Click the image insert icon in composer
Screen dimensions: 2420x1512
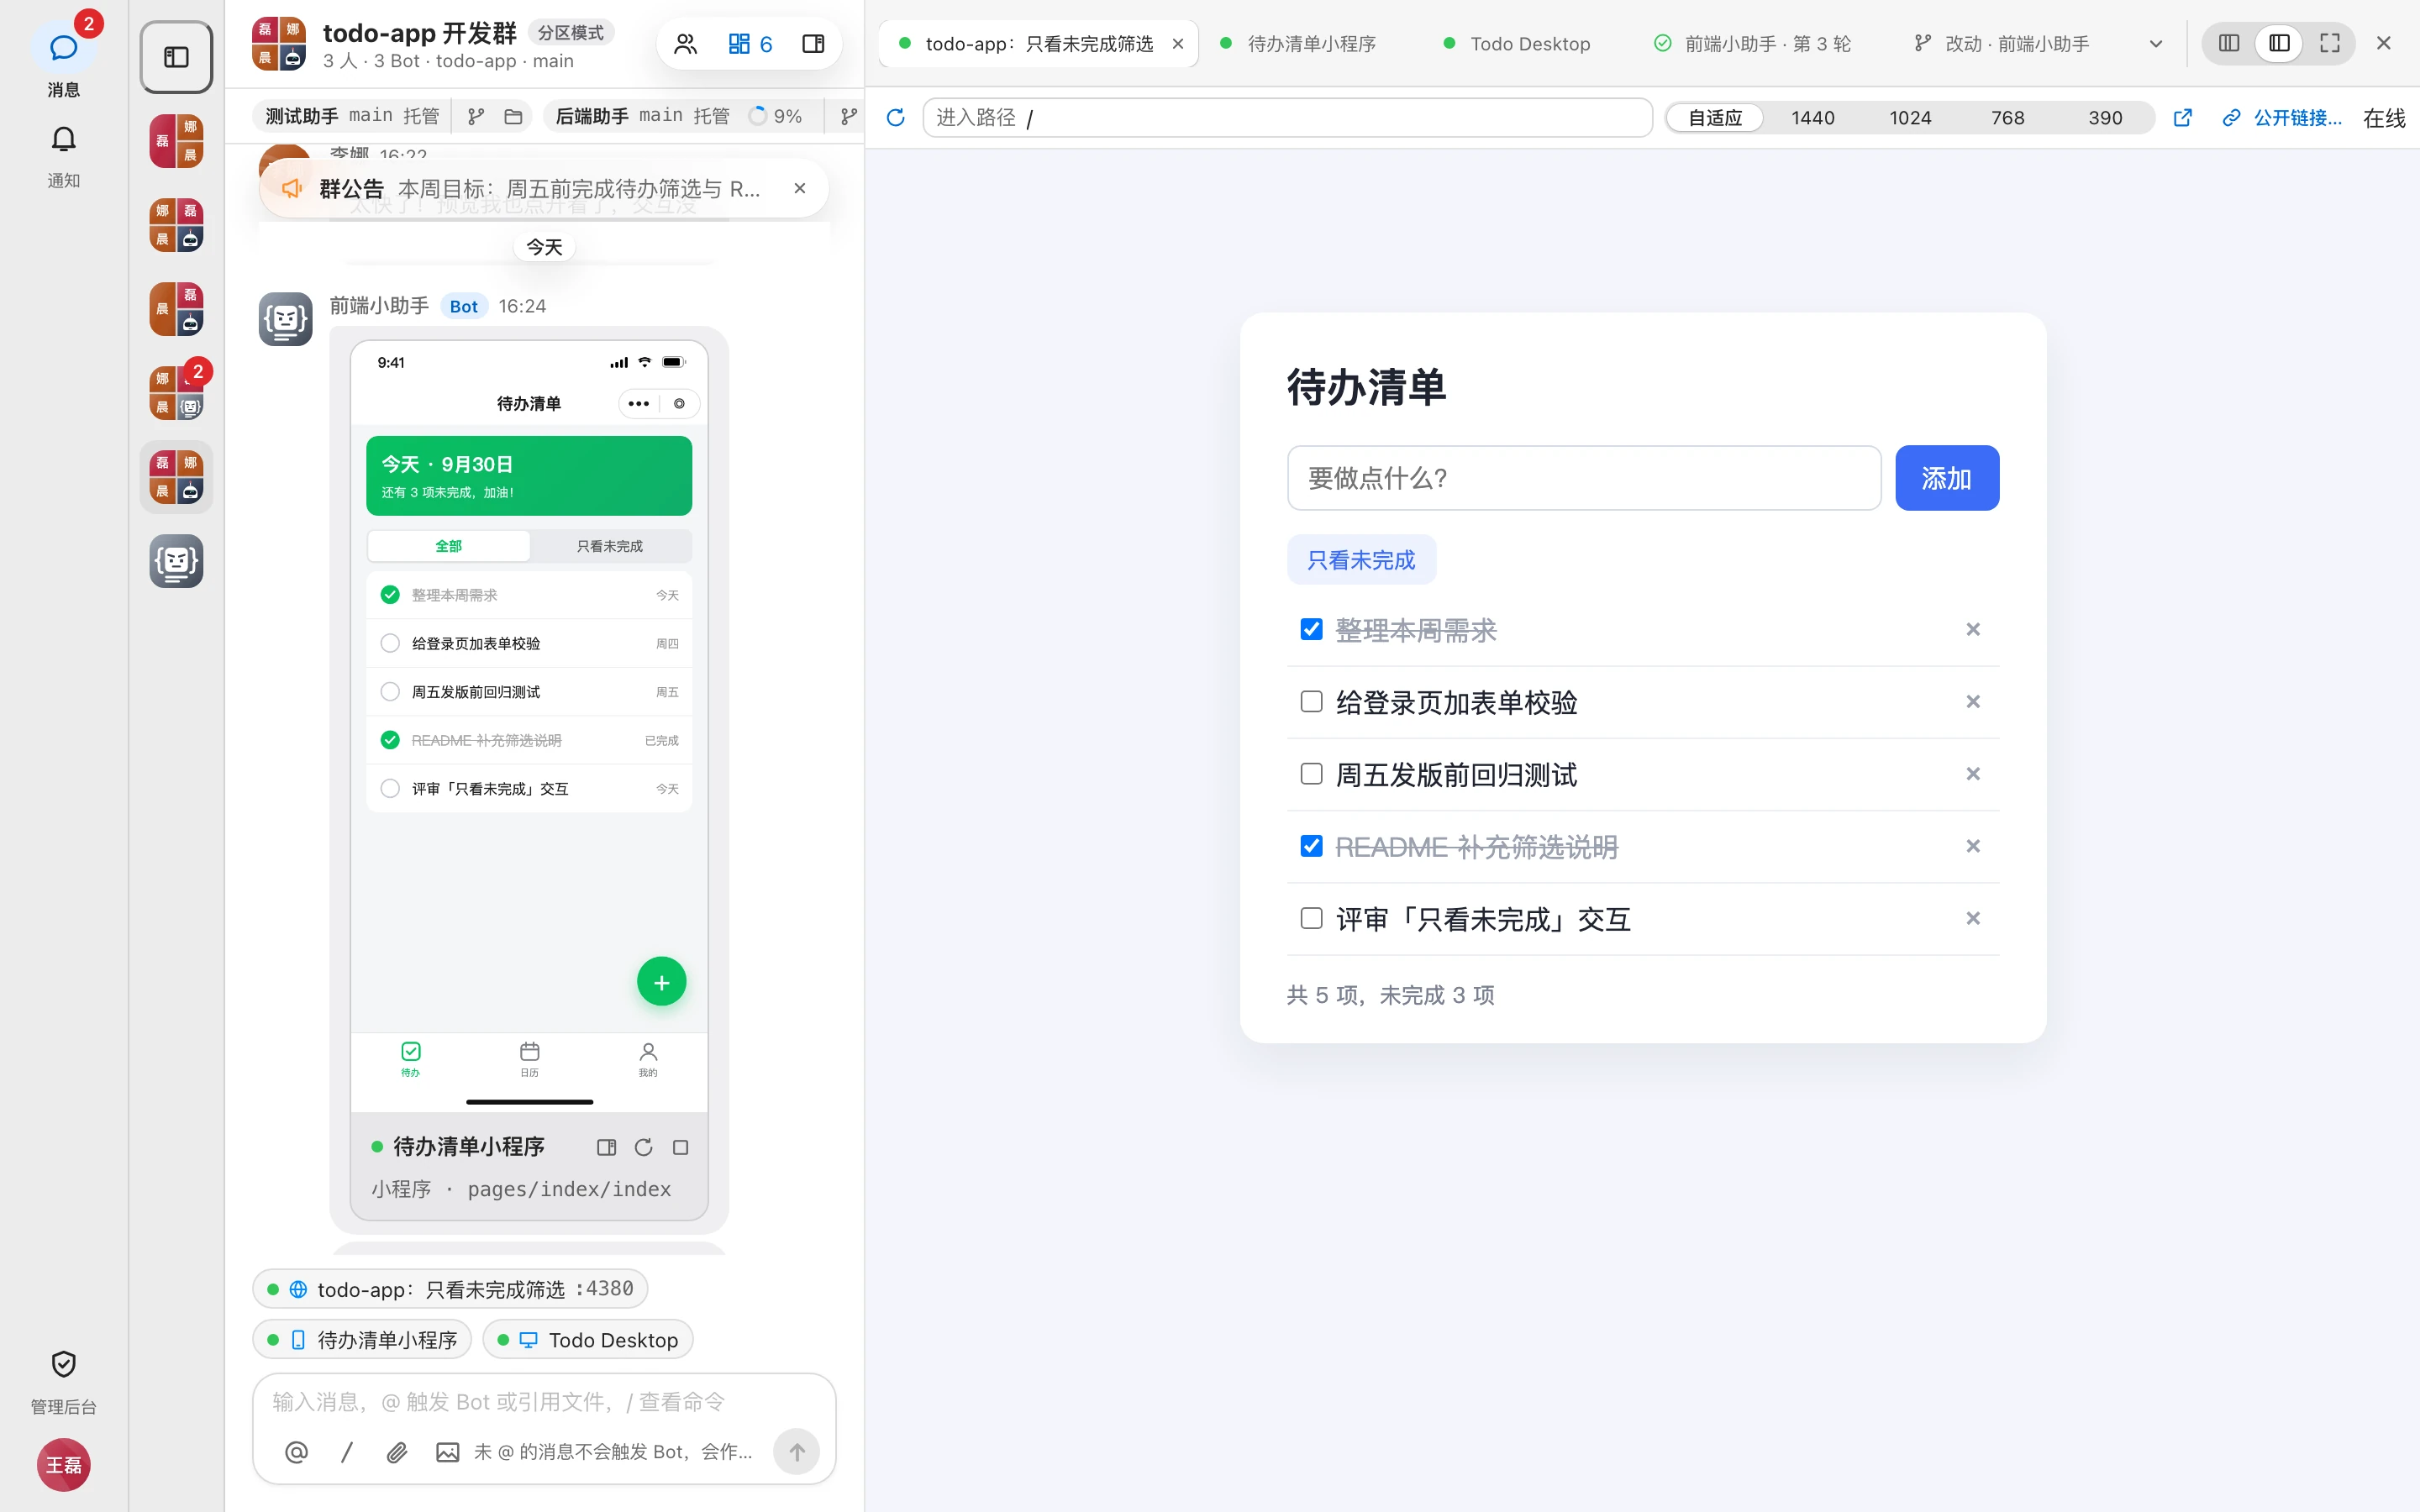point(447,1451)
